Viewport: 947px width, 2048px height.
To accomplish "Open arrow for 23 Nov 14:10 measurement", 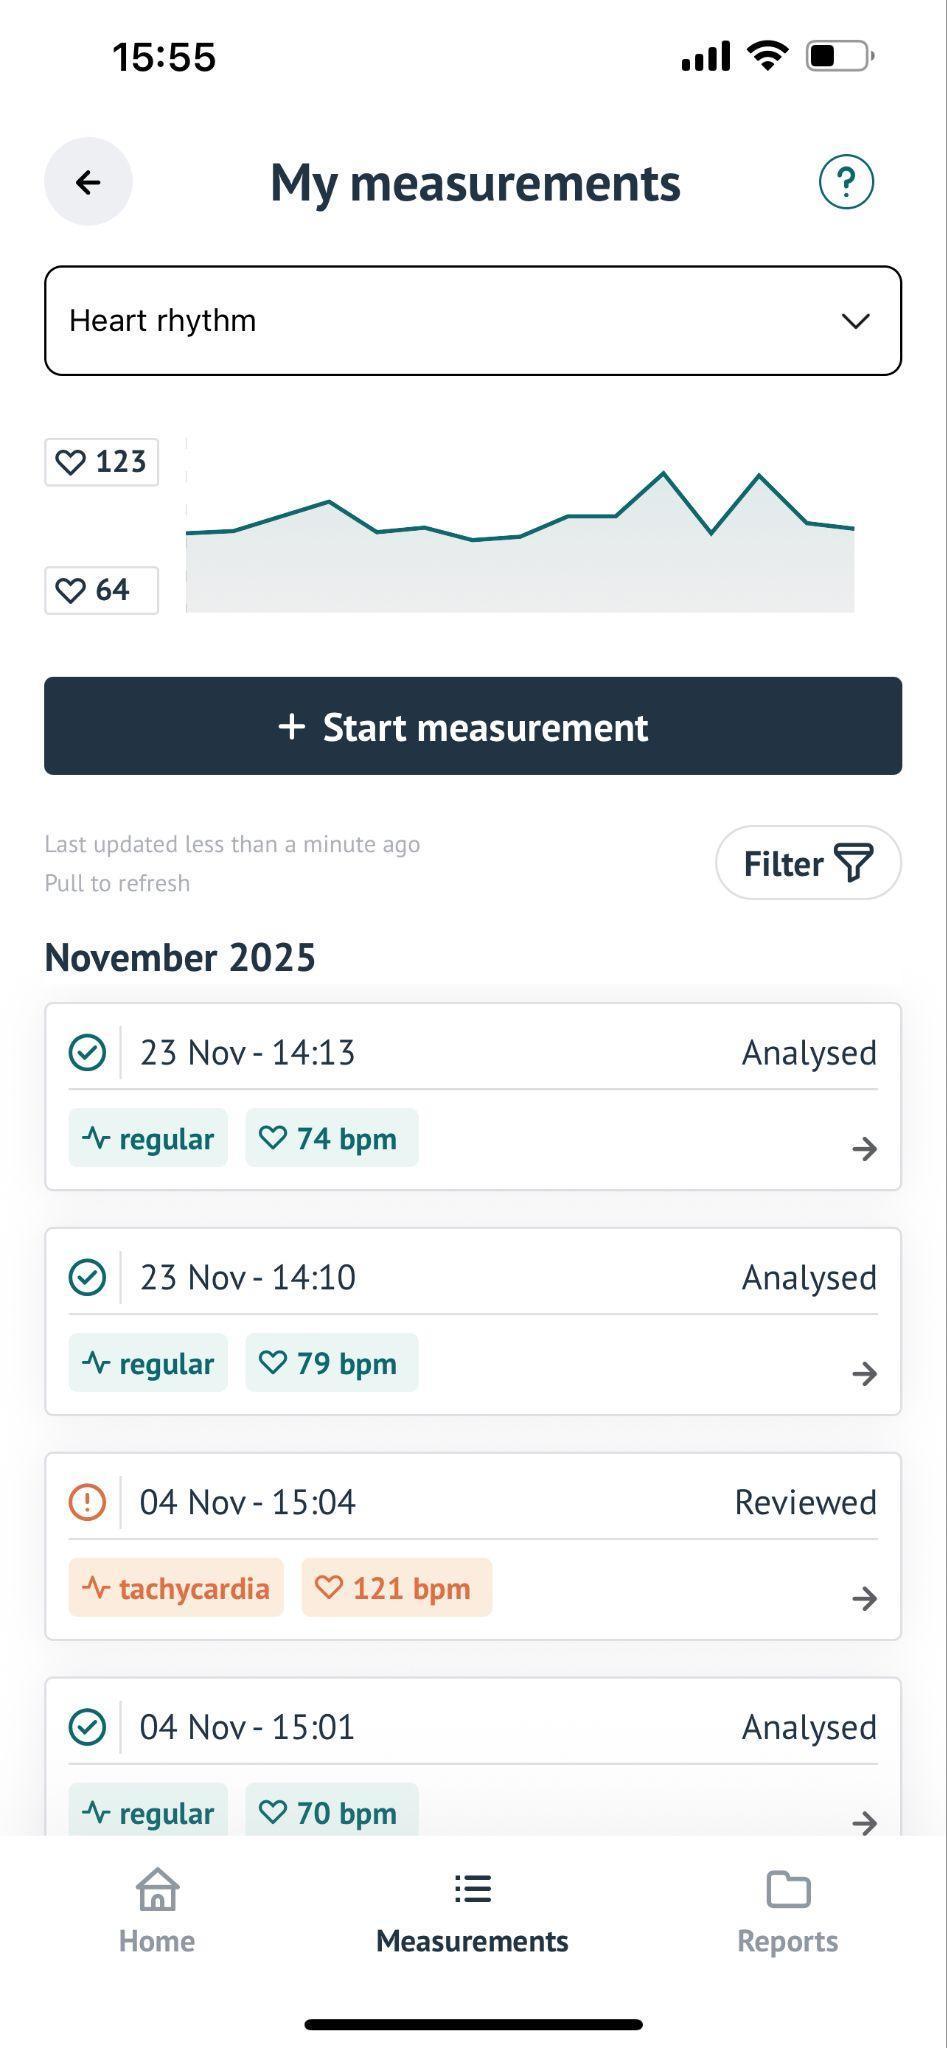I will click(x=864, y=1373).
